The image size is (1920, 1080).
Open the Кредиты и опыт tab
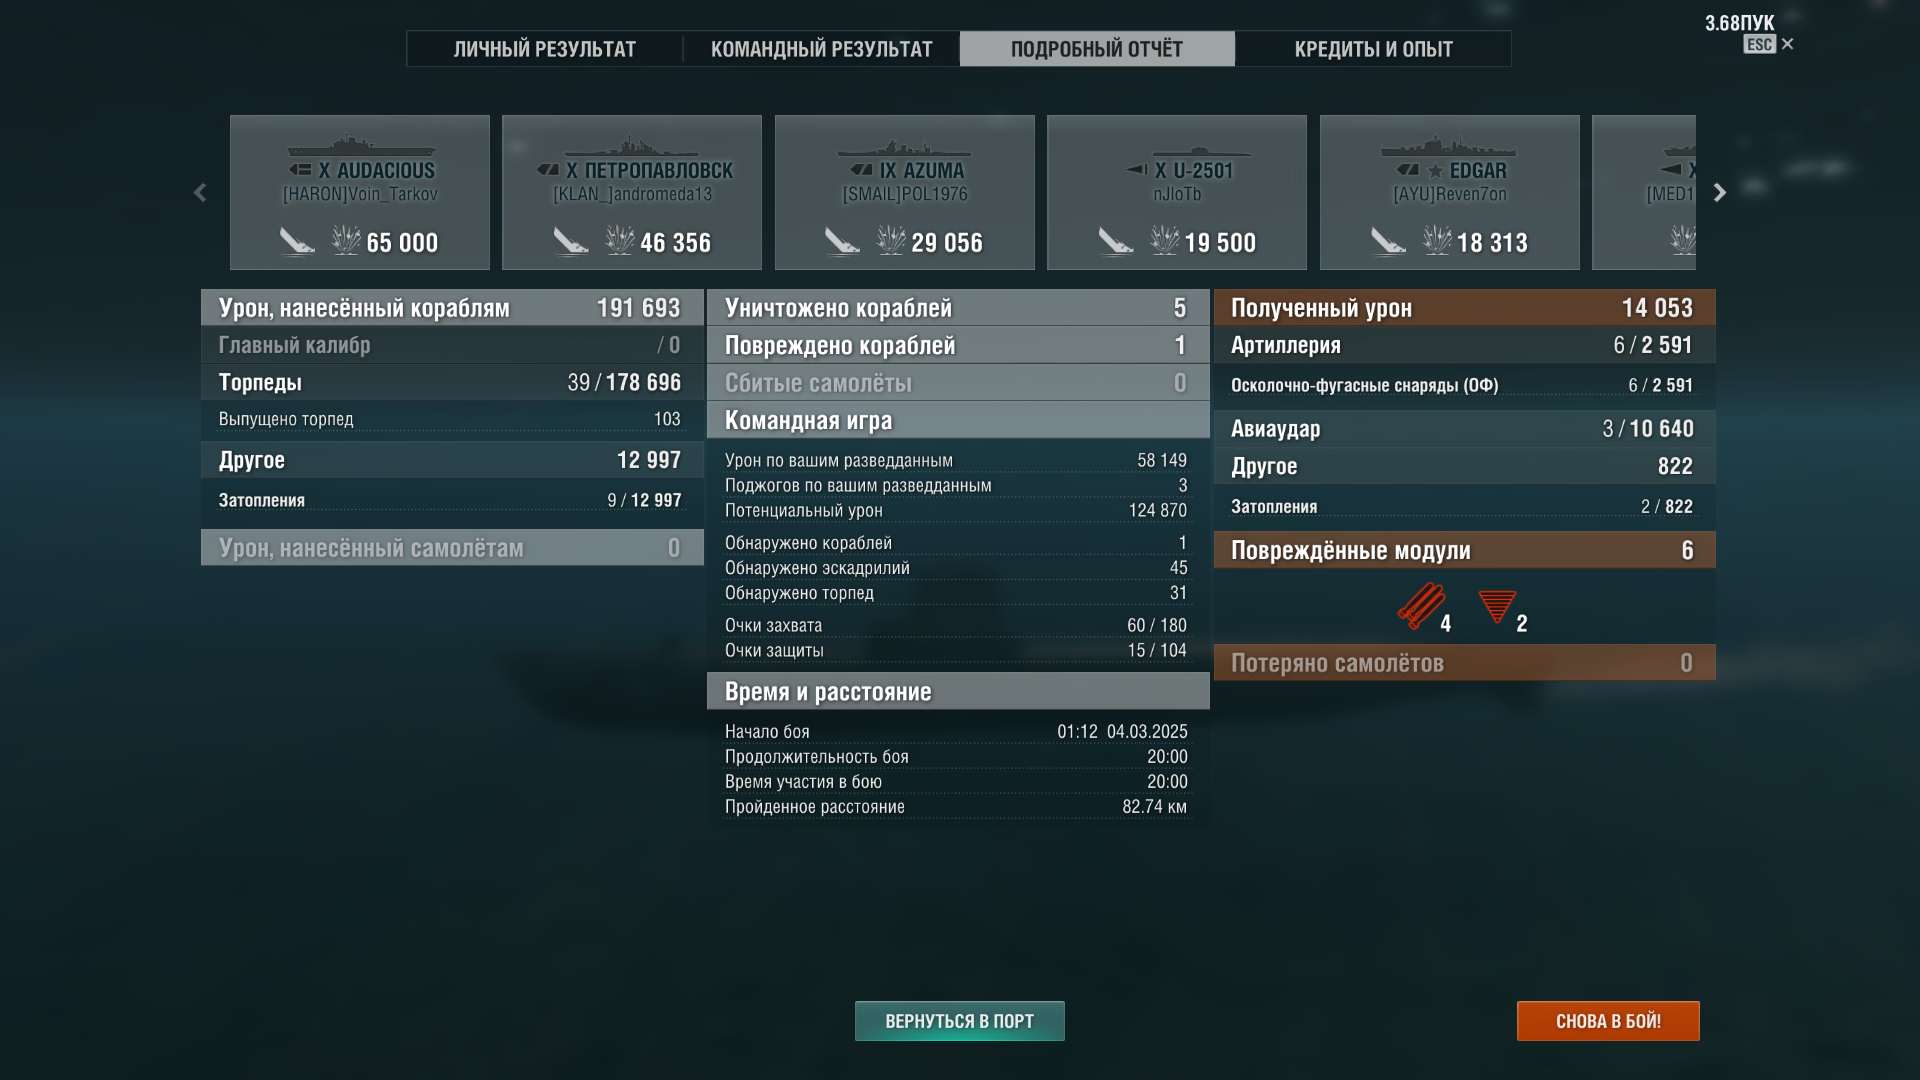pos(1373,49)
